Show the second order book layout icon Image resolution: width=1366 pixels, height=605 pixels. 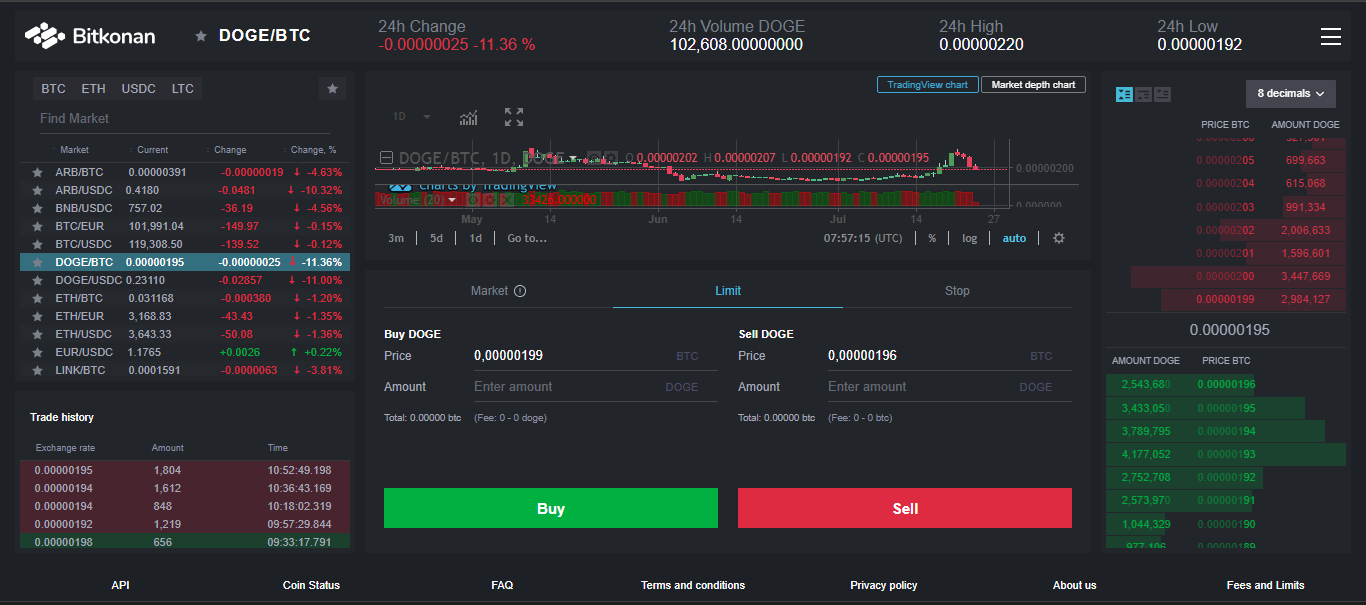(x=1143, y=94)
